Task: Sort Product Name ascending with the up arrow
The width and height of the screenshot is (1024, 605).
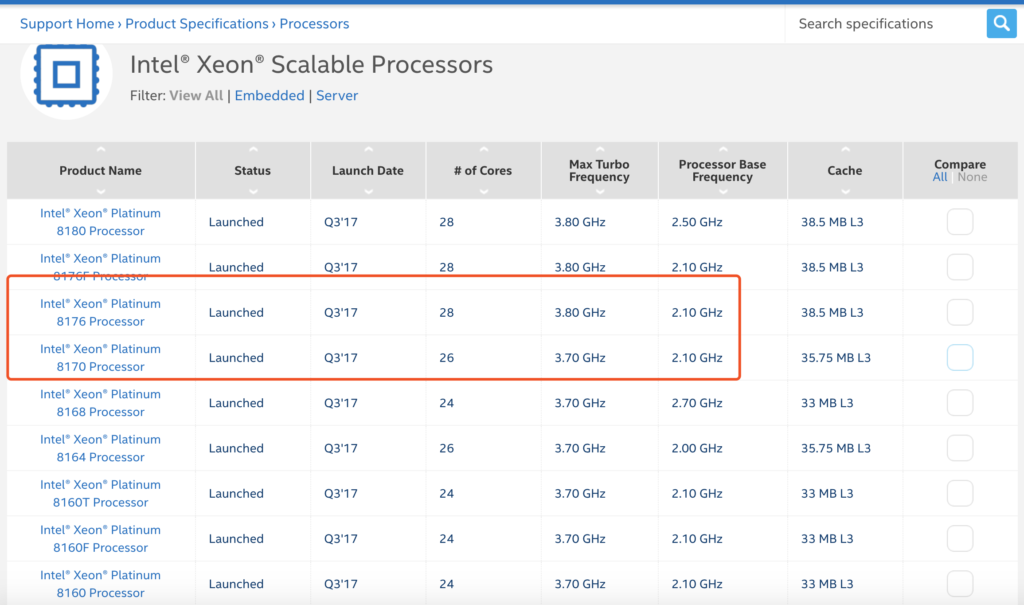Action: click(101, 150)
